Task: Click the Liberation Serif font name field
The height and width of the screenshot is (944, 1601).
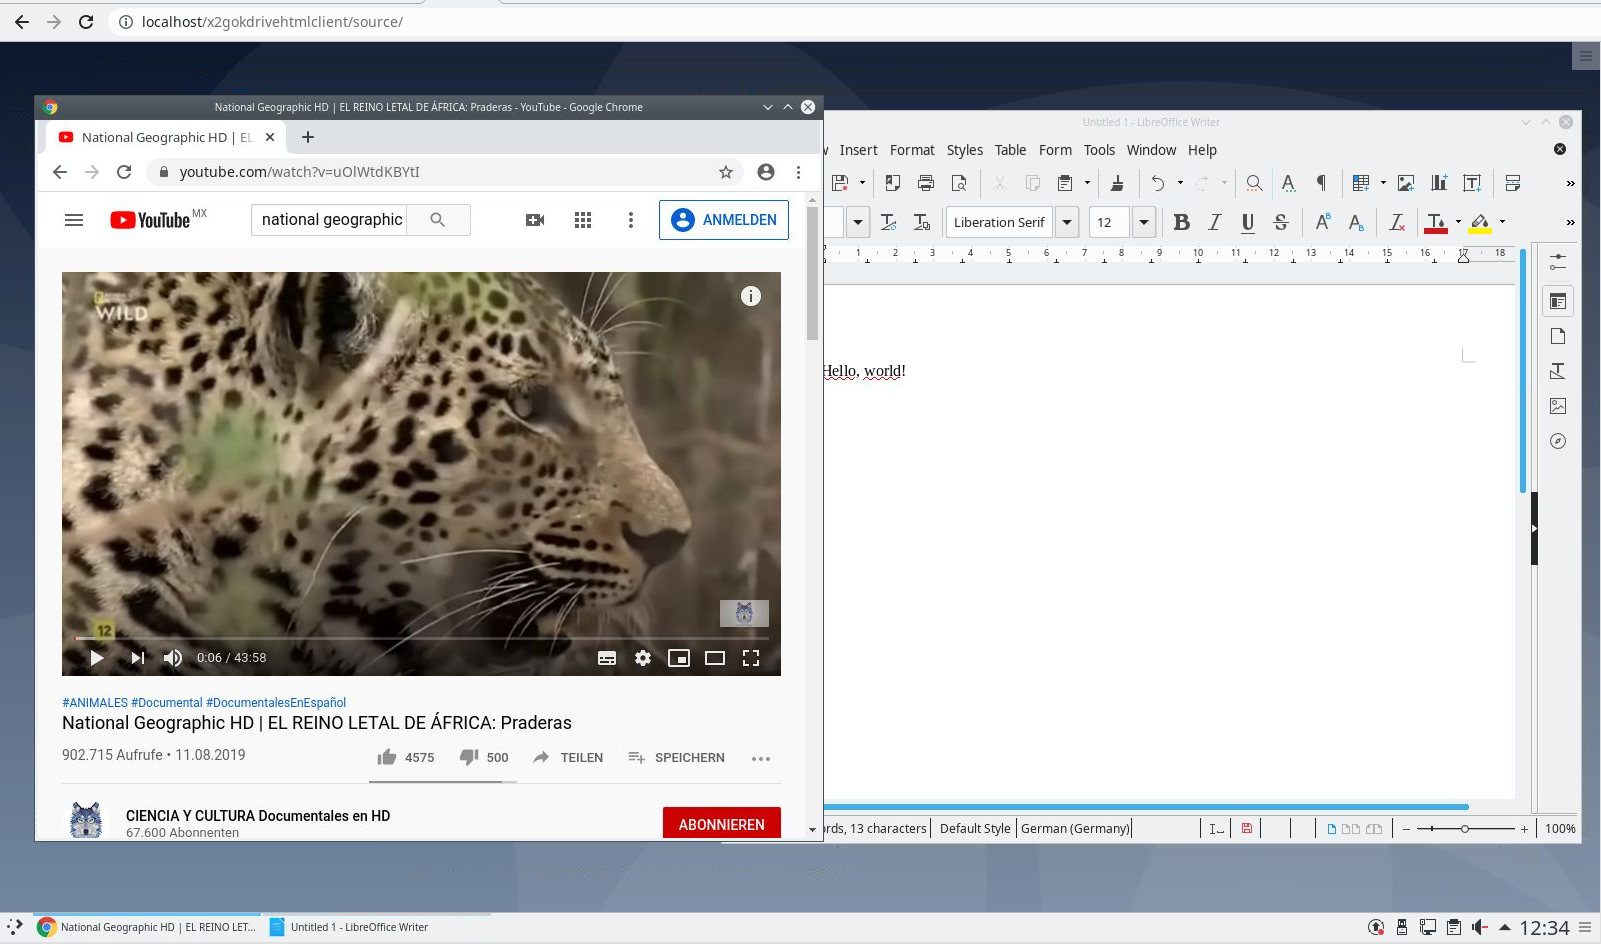Action: pos(999,222)
